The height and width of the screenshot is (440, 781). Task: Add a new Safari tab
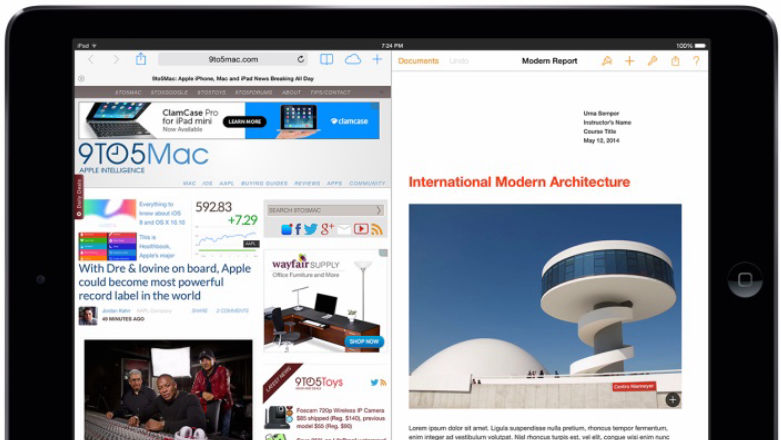(377, 60)
